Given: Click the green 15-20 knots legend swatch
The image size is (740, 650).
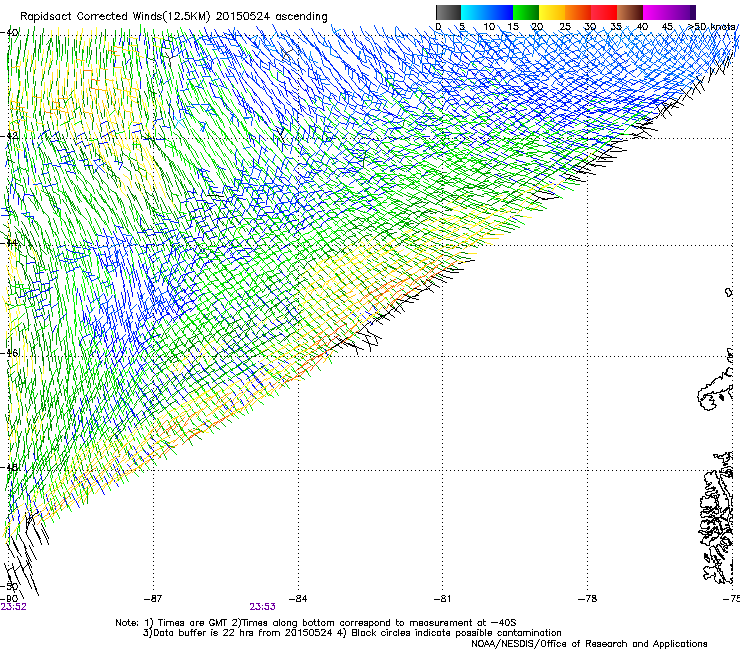Looking at the screenshot, I should tap(526, 12).
